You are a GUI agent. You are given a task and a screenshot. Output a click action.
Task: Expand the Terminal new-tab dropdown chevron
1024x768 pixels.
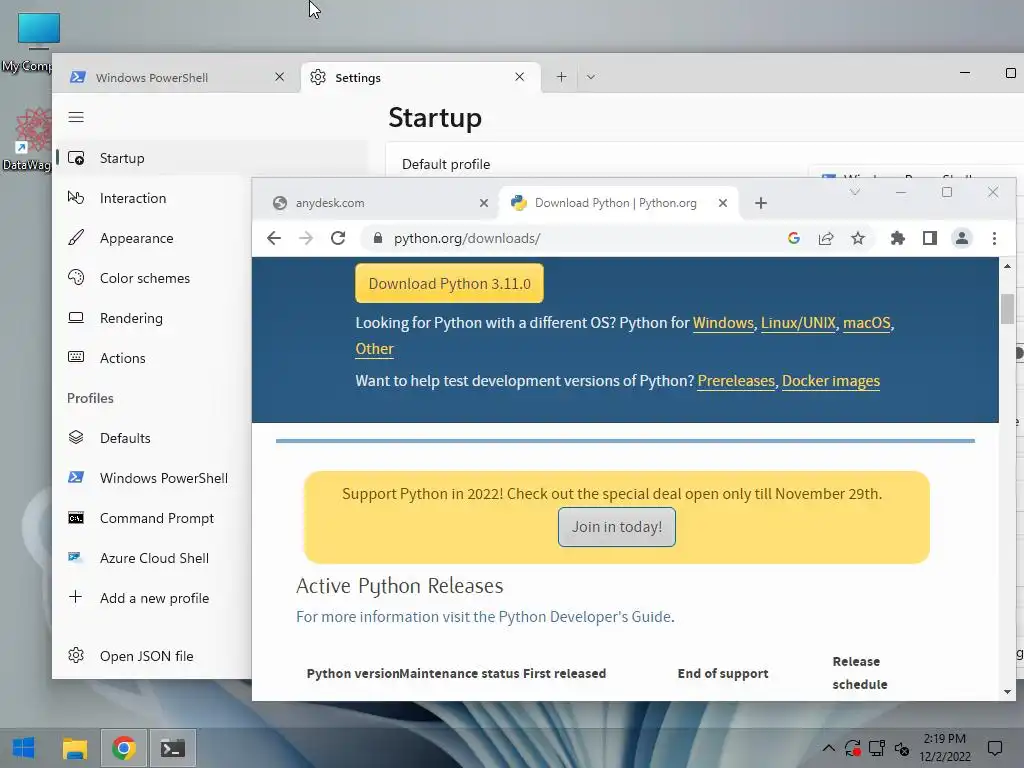coord(590,77)
